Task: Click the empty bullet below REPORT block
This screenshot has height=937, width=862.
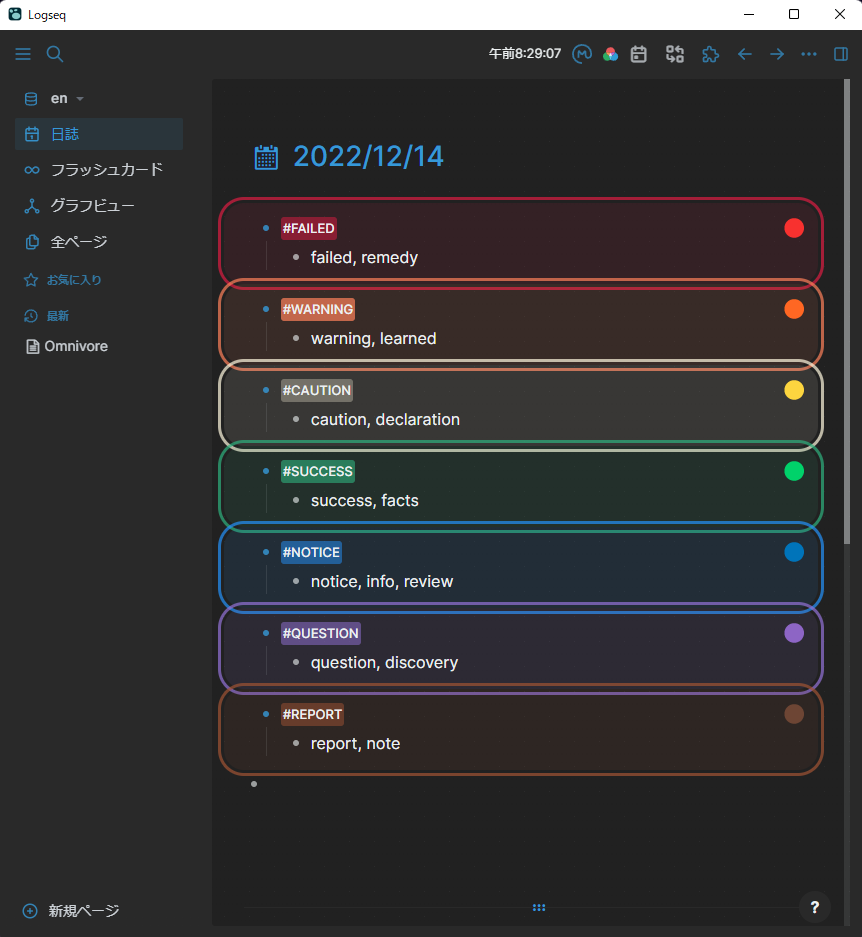Action: click(x=254, y=784)
